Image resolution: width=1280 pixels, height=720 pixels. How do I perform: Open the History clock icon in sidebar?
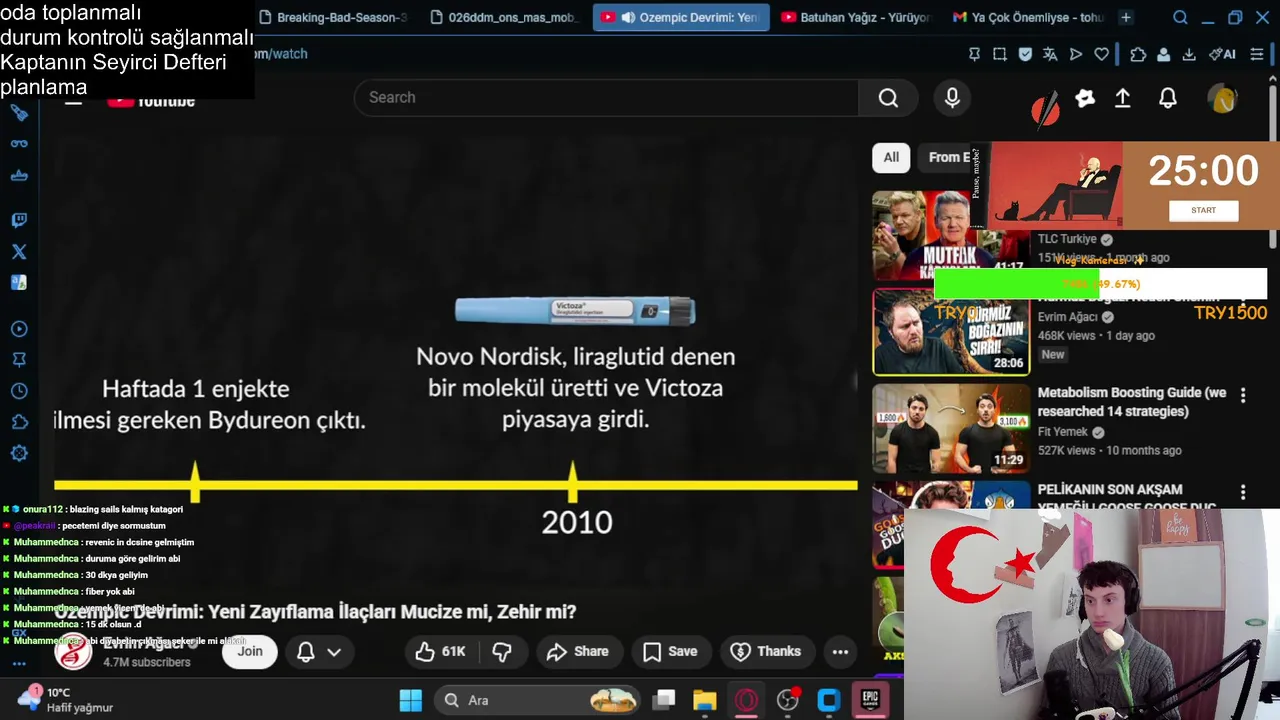(x=19, y=391)
